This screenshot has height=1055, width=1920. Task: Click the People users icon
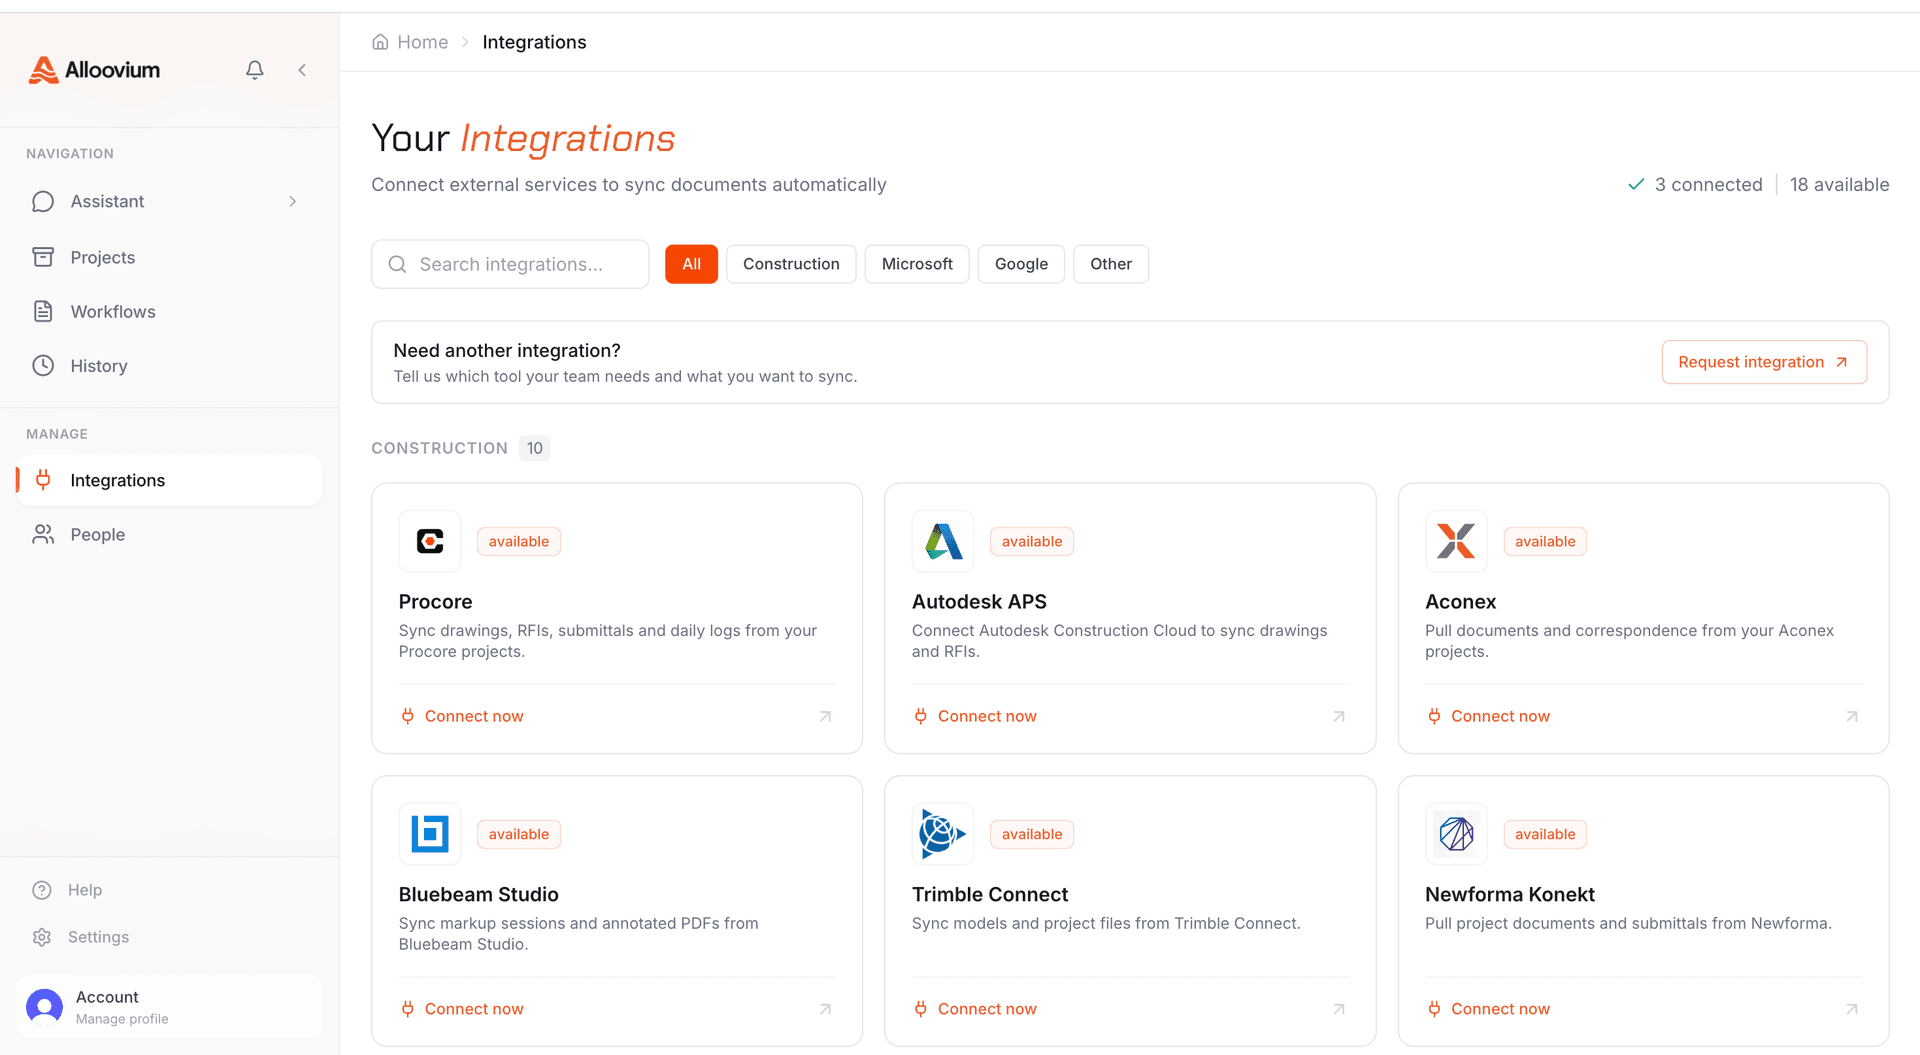[x=43, y=534]
